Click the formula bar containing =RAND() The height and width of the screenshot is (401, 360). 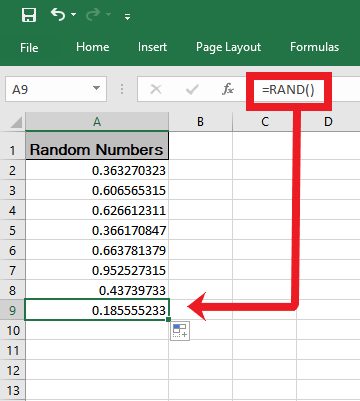(288, 90)
